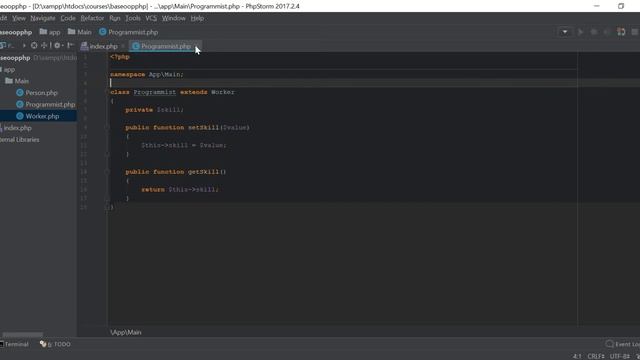640x360 pixels.
Task: Click the multicolor project structure icon
Action: coord(621,32)
